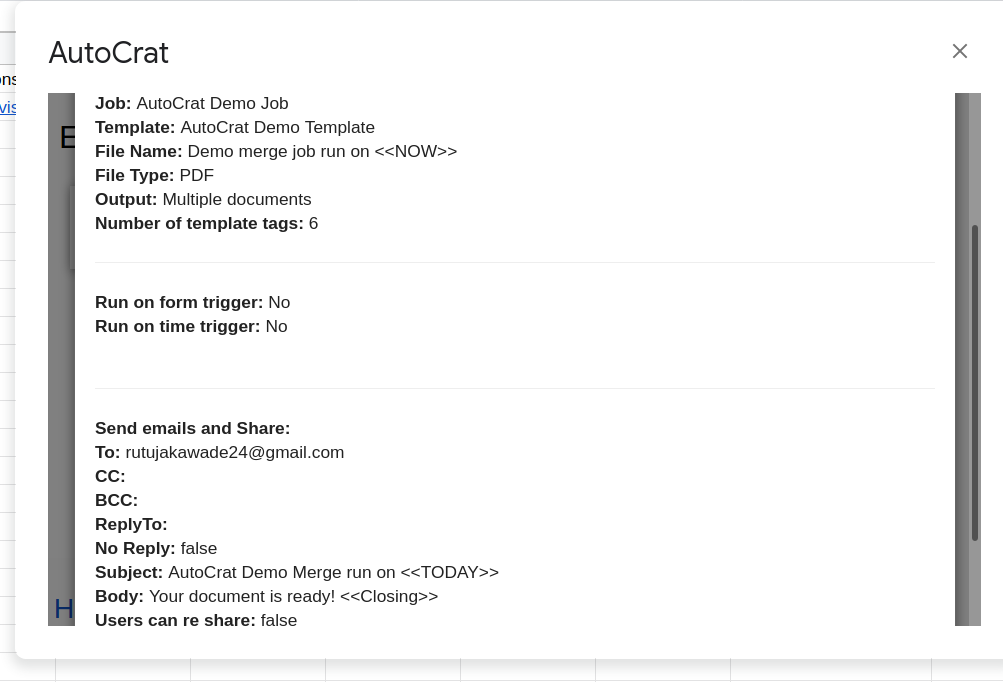This screenshot has height=682, width=1003.
Task: Click the partially hidden blue link at left edge
Action: pyautogui.click(x=8, y=107)
